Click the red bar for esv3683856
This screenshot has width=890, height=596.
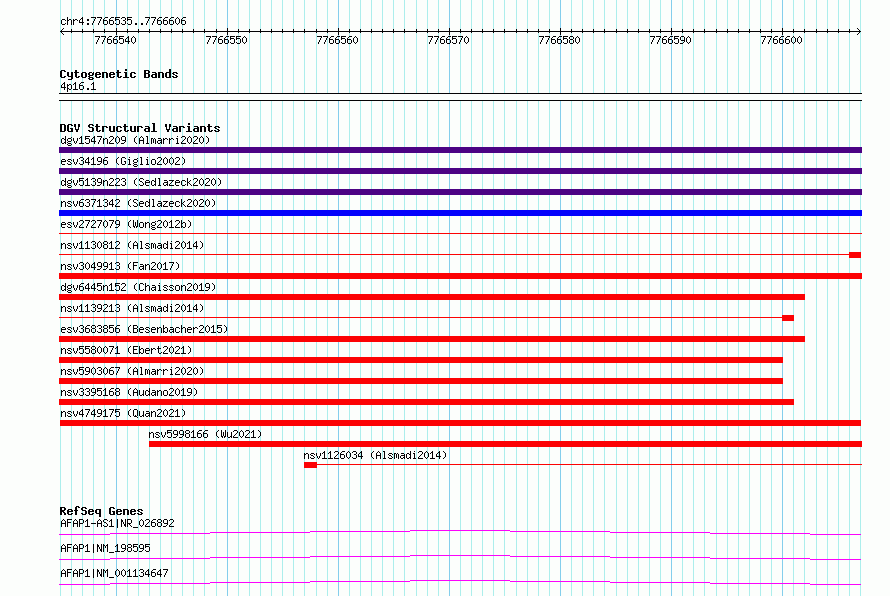[432, 339]
